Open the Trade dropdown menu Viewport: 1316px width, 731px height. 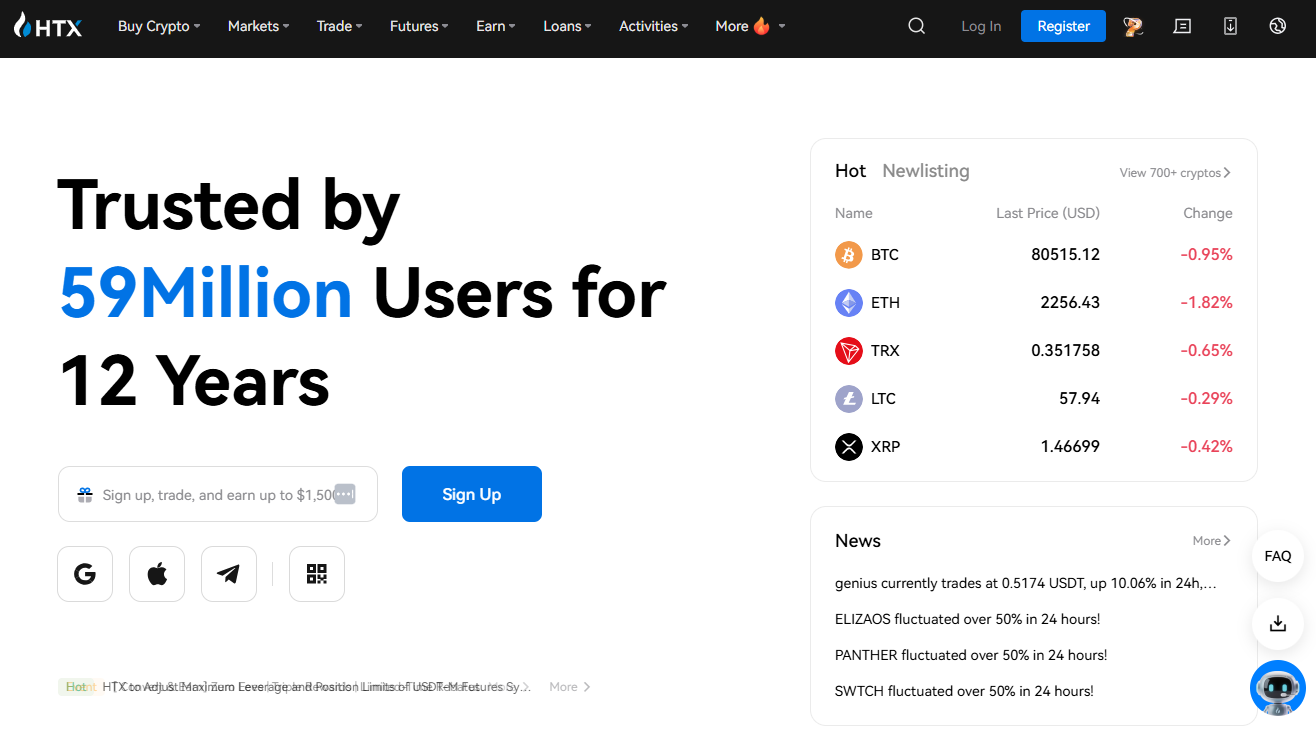pyautogui.click(x=340, y=26)
